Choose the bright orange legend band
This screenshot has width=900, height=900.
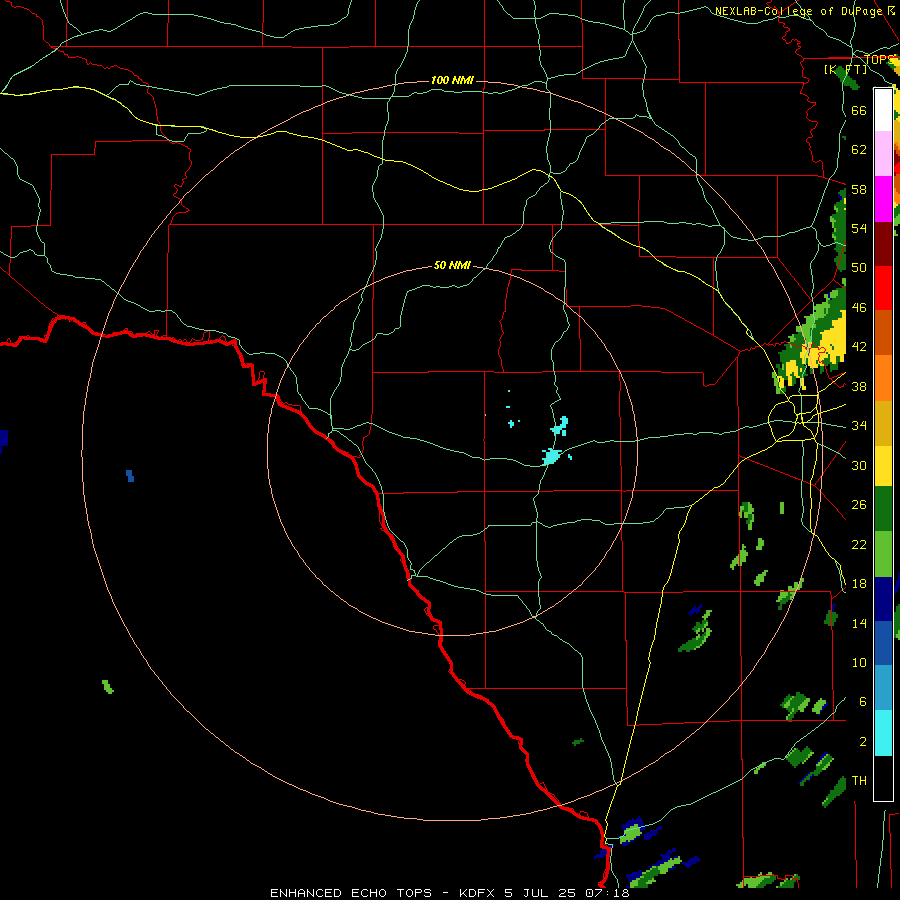click(x=883, y=378)
